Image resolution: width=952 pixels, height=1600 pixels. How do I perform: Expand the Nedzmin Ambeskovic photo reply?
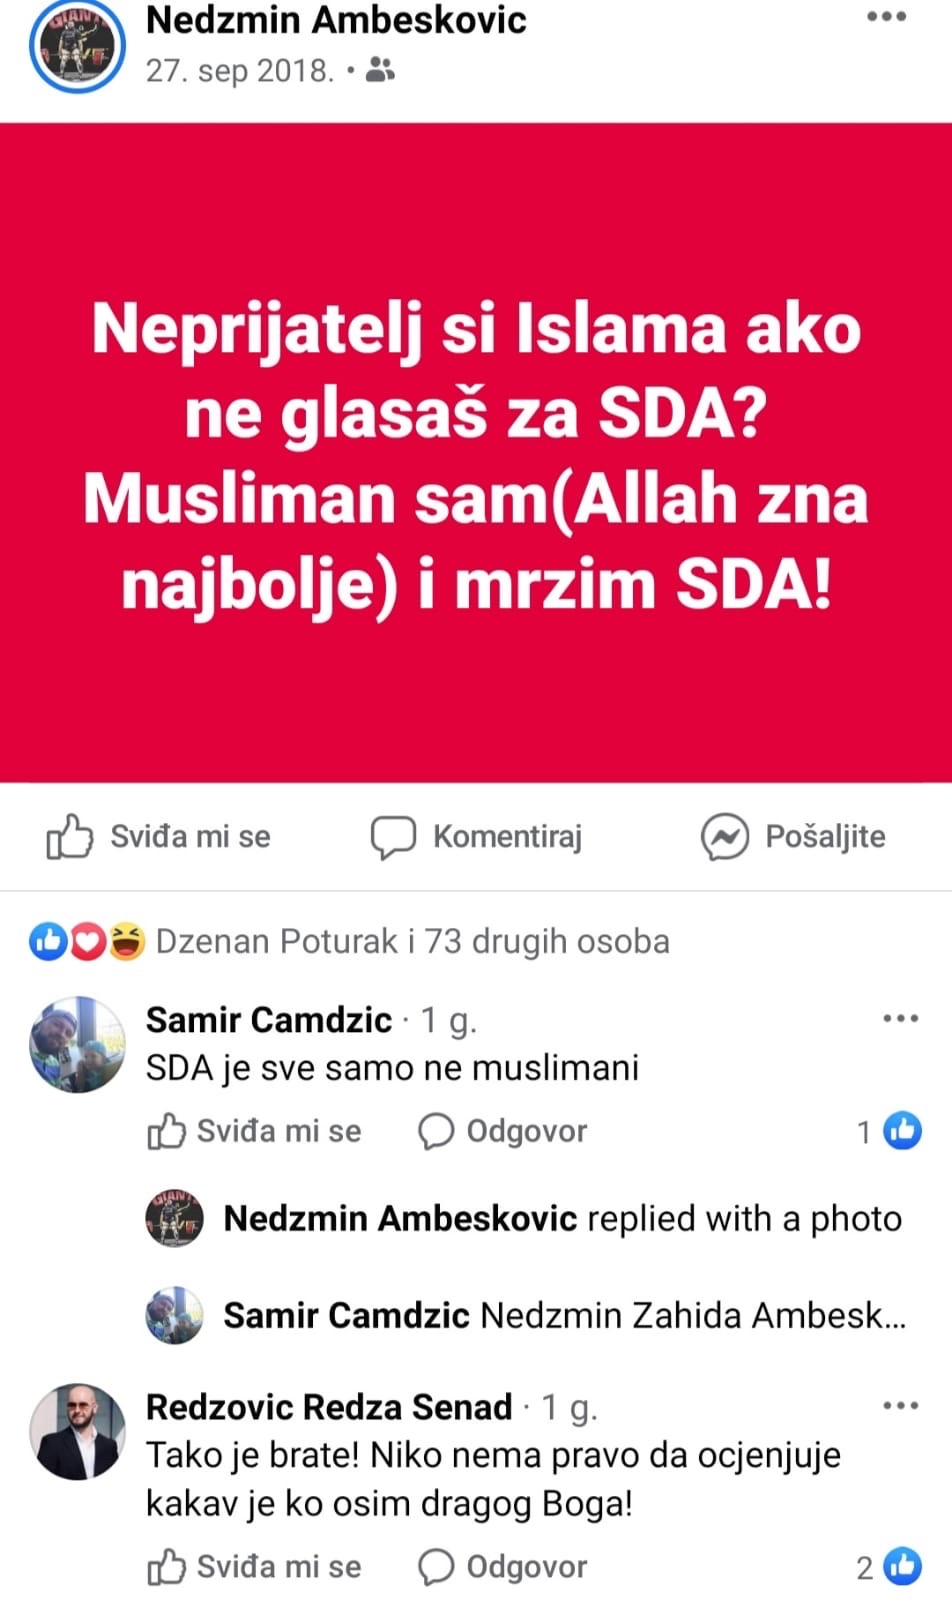[562, 1218]
